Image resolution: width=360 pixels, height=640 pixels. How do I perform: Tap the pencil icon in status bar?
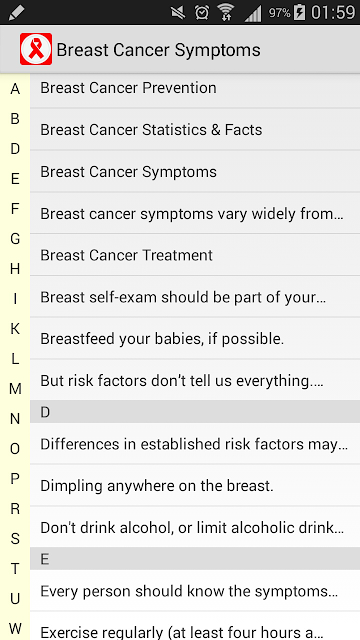click(x=16, y=13)
